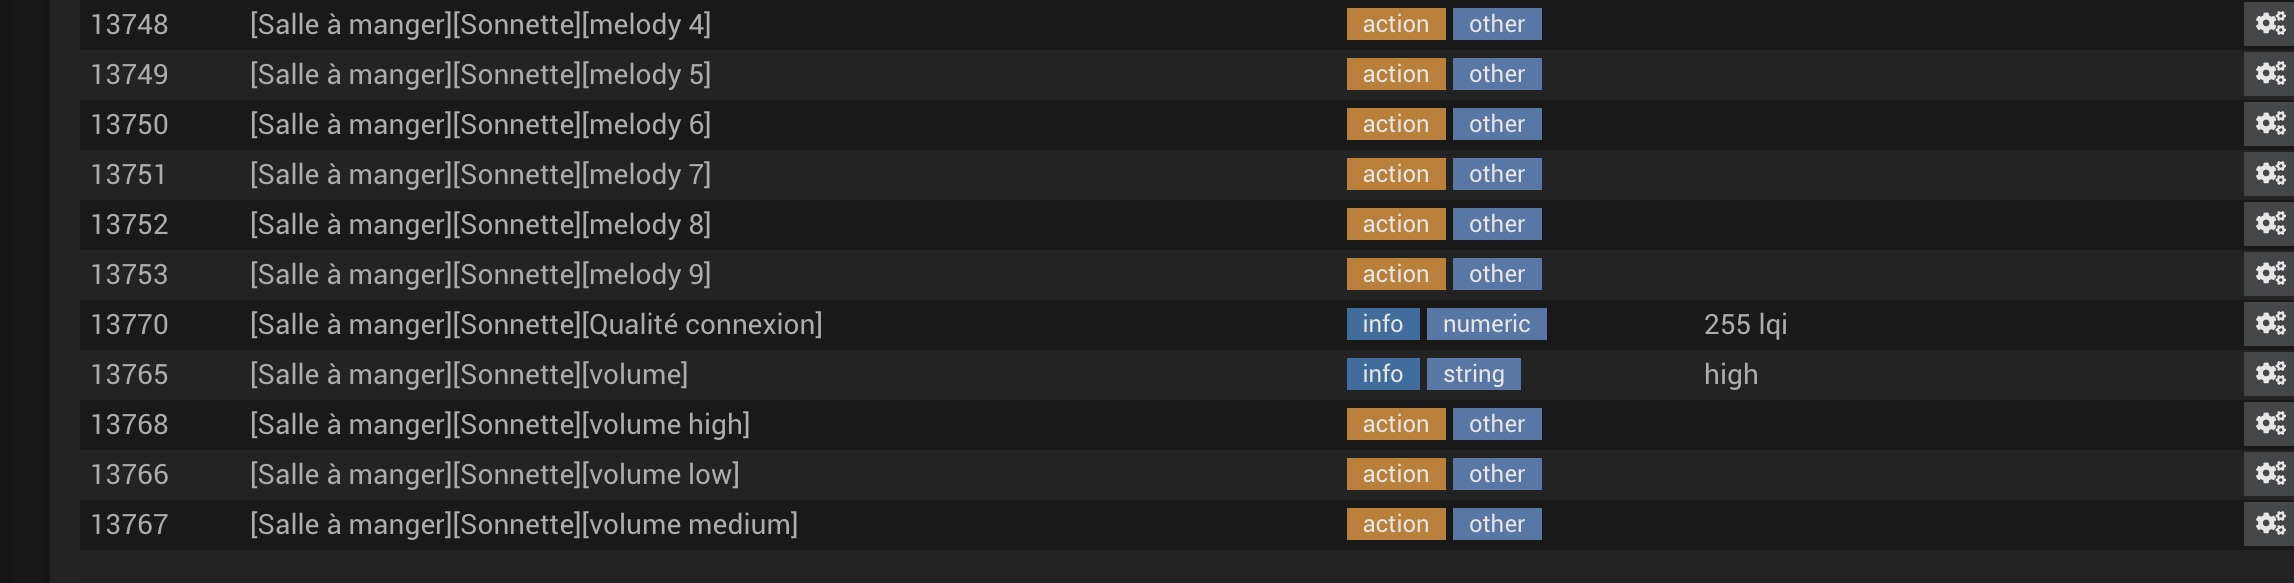This screenshot has height=583, width=2294.
Task: Open advanced config for melody 7 row
Action: tap(2270, 174)
